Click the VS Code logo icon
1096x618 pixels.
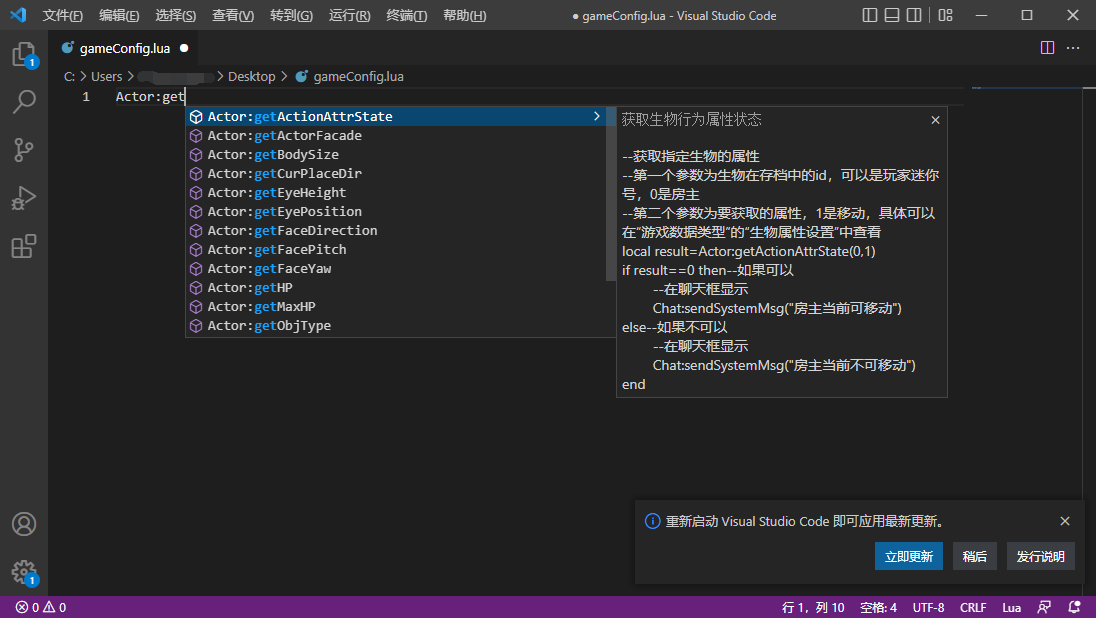[18, 15]
